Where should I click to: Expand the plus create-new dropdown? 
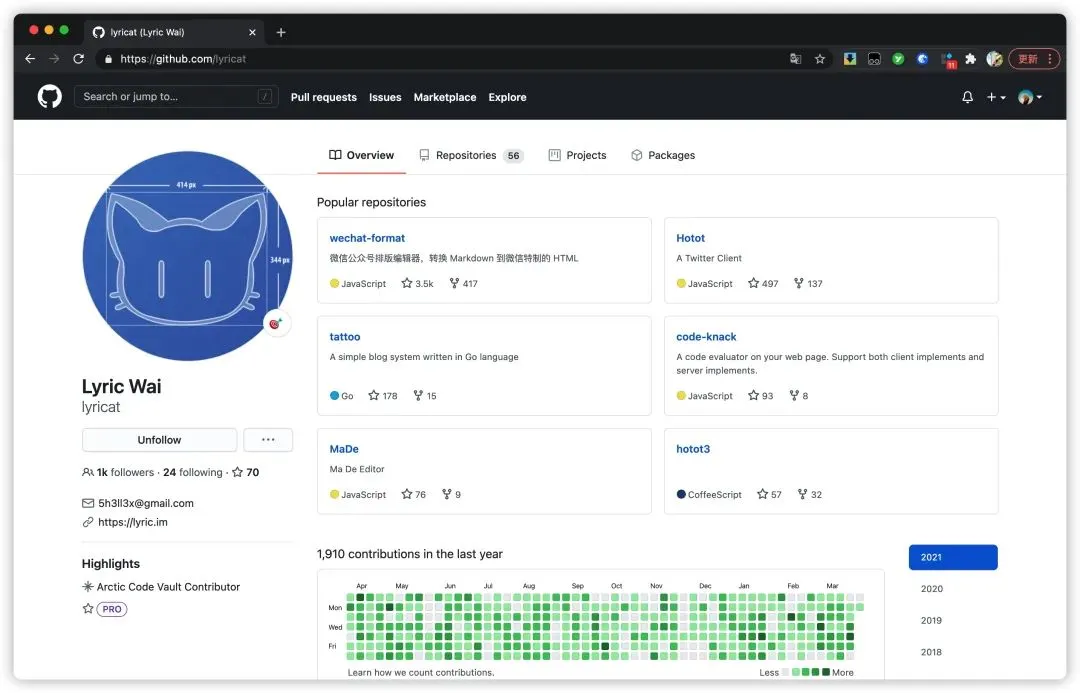click(x=996, y=97)
